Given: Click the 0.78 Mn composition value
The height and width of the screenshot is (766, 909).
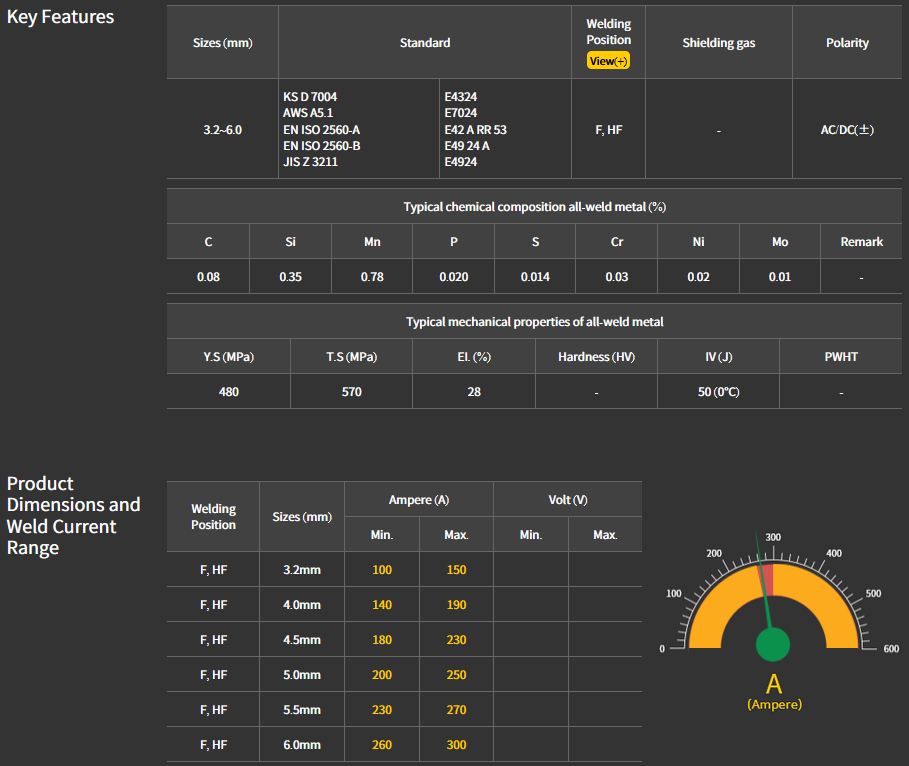Looking at the screenshot, I should click(372, 277).
